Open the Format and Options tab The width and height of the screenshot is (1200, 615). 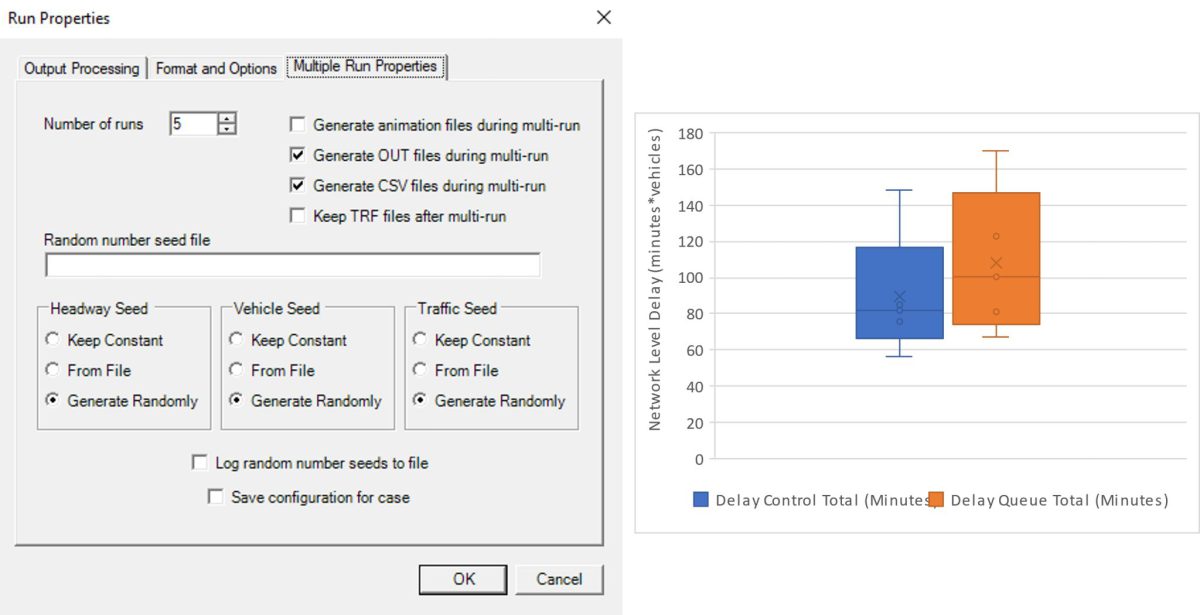(216, 68)
